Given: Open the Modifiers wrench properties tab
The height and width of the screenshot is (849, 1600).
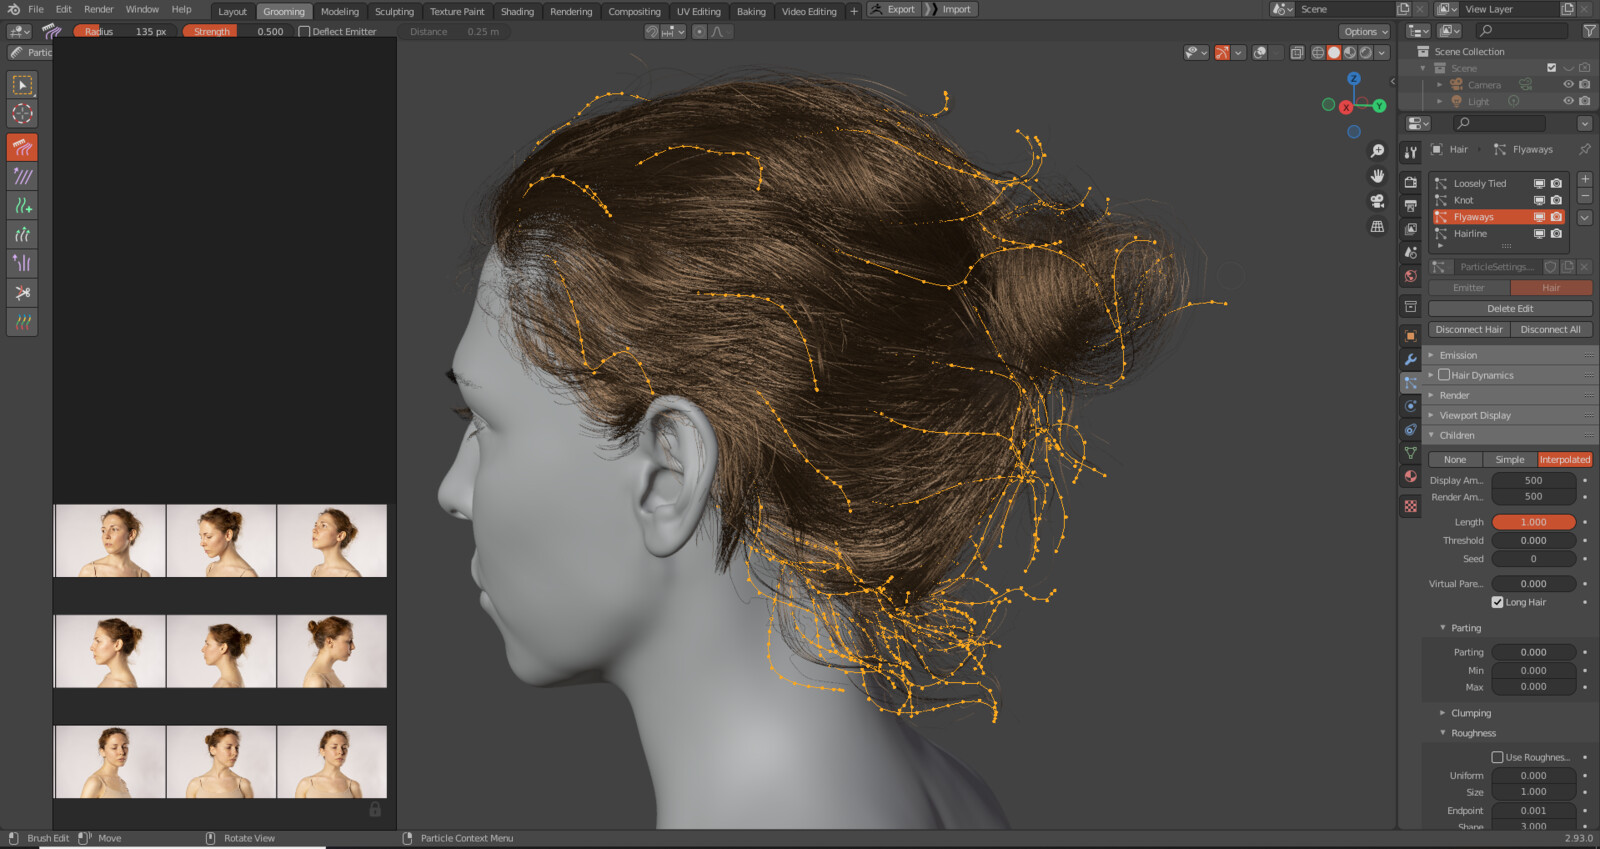Looking at the screenshot, I should click(x=1410, y=359).
